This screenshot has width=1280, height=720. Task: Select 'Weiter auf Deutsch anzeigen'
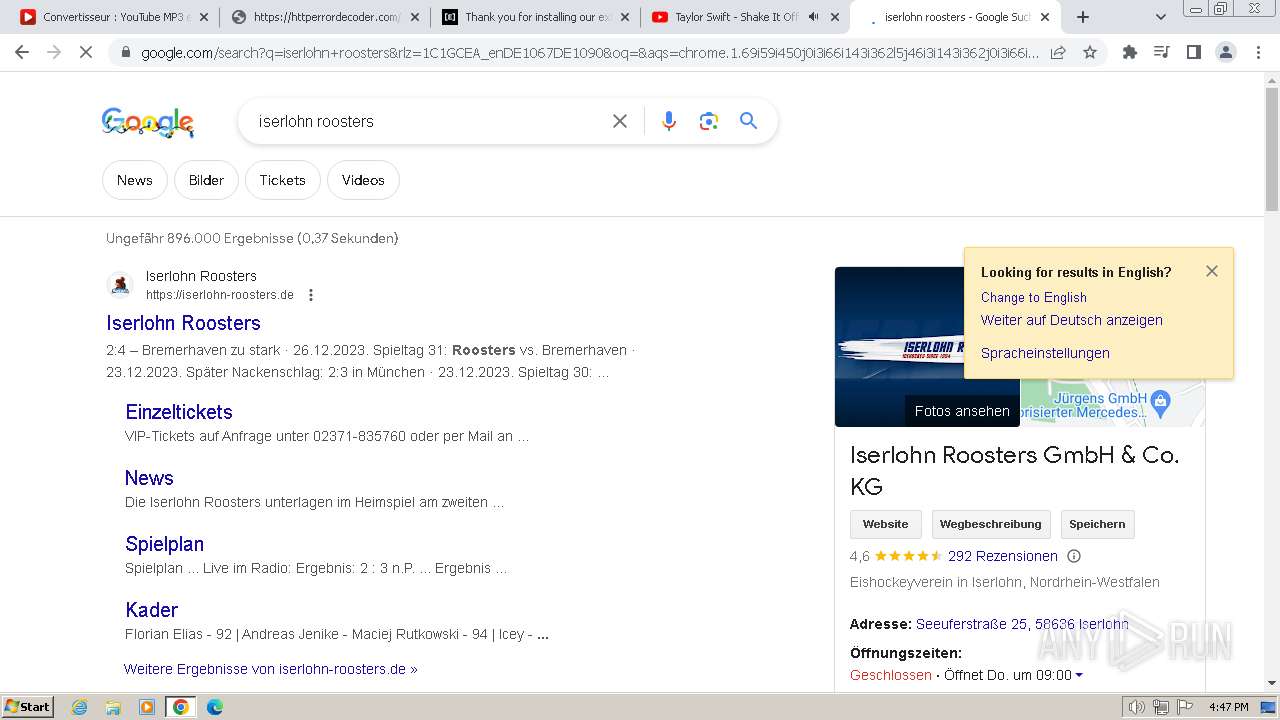point(1071,320)
